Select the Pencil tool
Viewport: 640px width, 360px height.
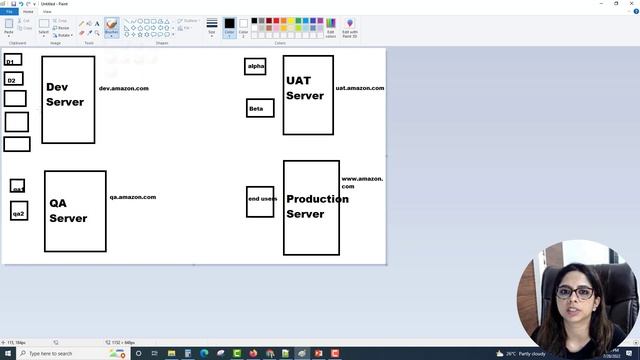[81, 24]
